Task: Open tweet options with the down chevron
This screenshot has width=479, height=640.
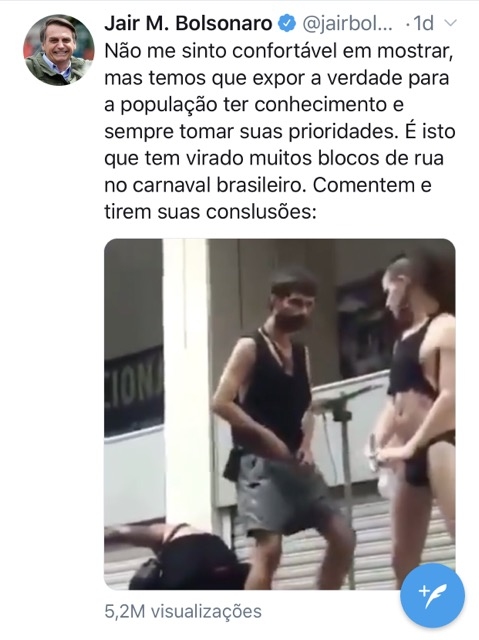Action: point(450,24)
